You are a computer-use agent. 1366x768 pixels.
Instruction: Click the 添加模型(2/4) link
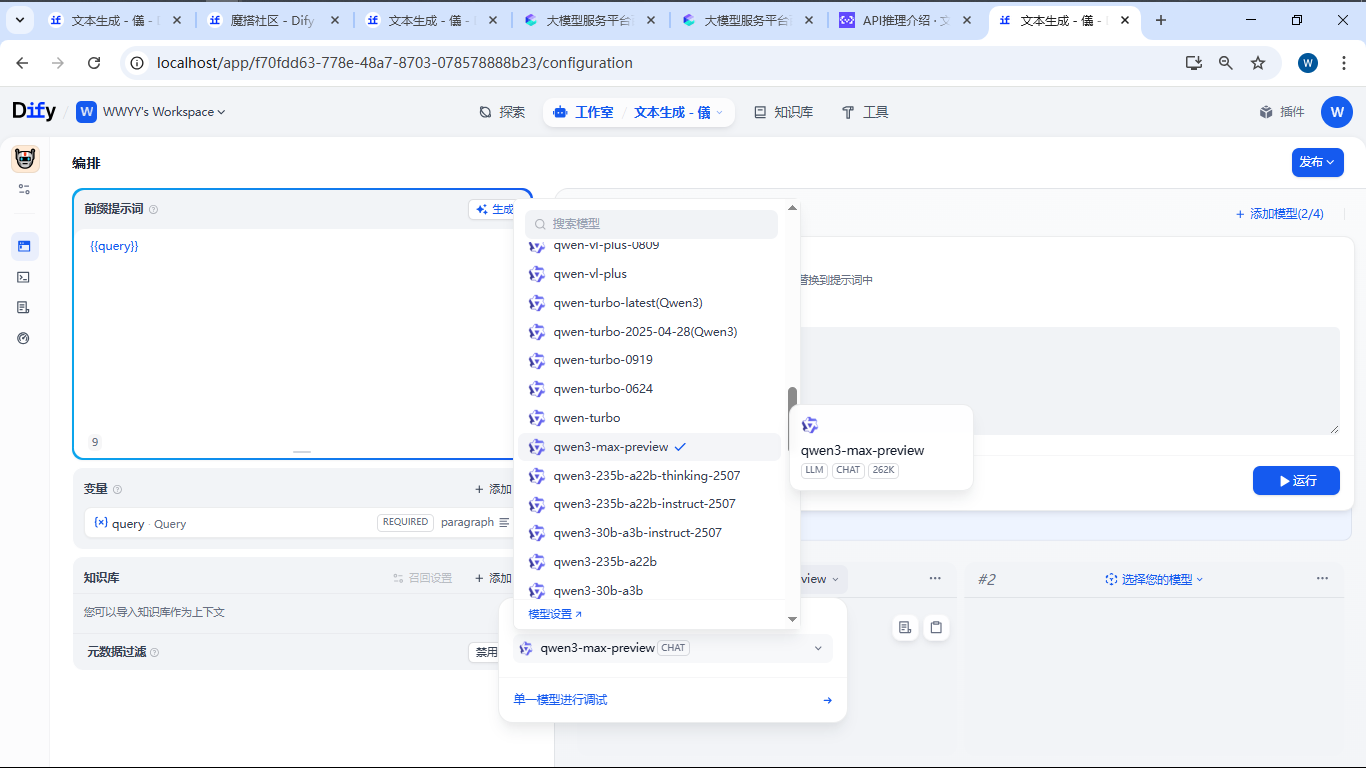point(1280,214)
